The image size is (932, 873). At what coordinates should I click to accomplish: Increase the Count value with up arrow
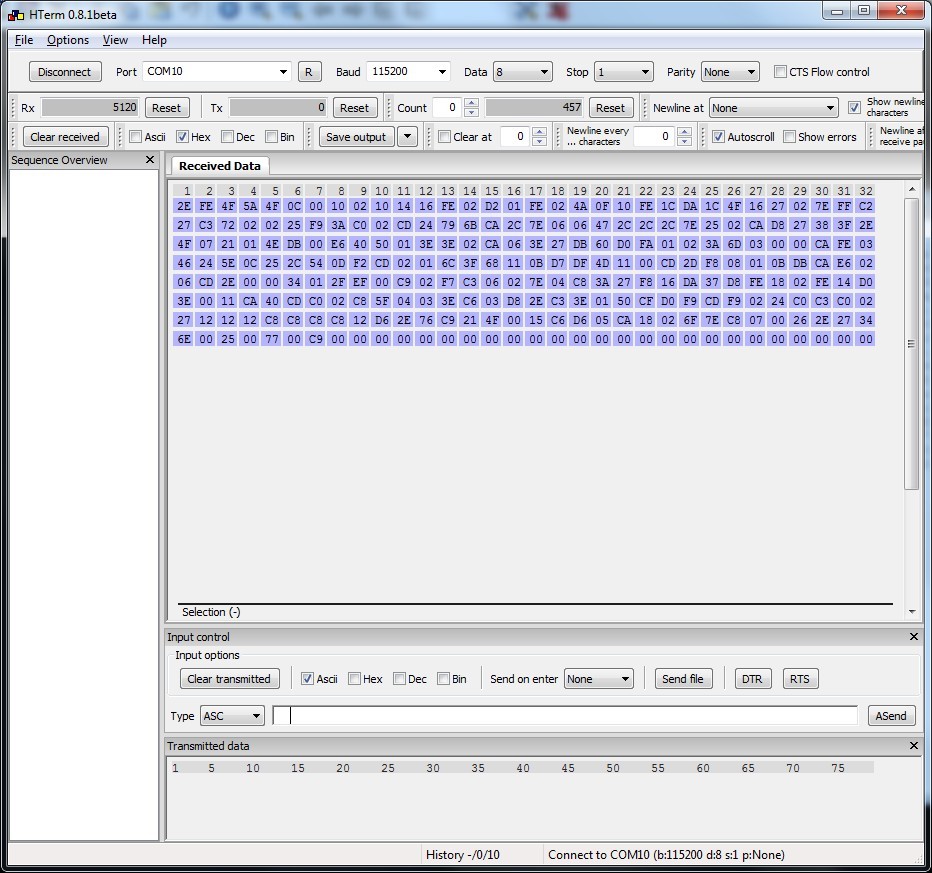(469, 103)
